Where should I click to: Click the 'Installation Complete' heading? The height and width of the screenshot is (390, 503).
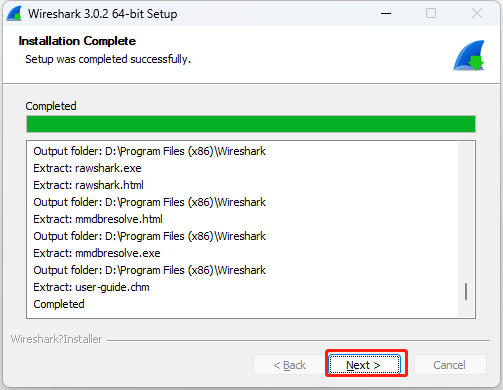pyautogui.click(x=77, y=41)
